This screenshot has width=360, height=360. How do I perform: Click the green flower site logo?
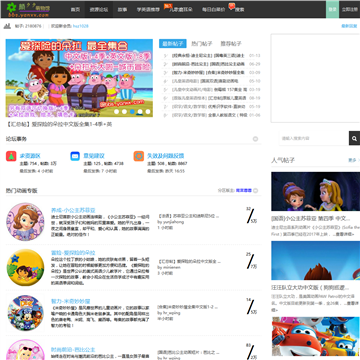point(11,7)
